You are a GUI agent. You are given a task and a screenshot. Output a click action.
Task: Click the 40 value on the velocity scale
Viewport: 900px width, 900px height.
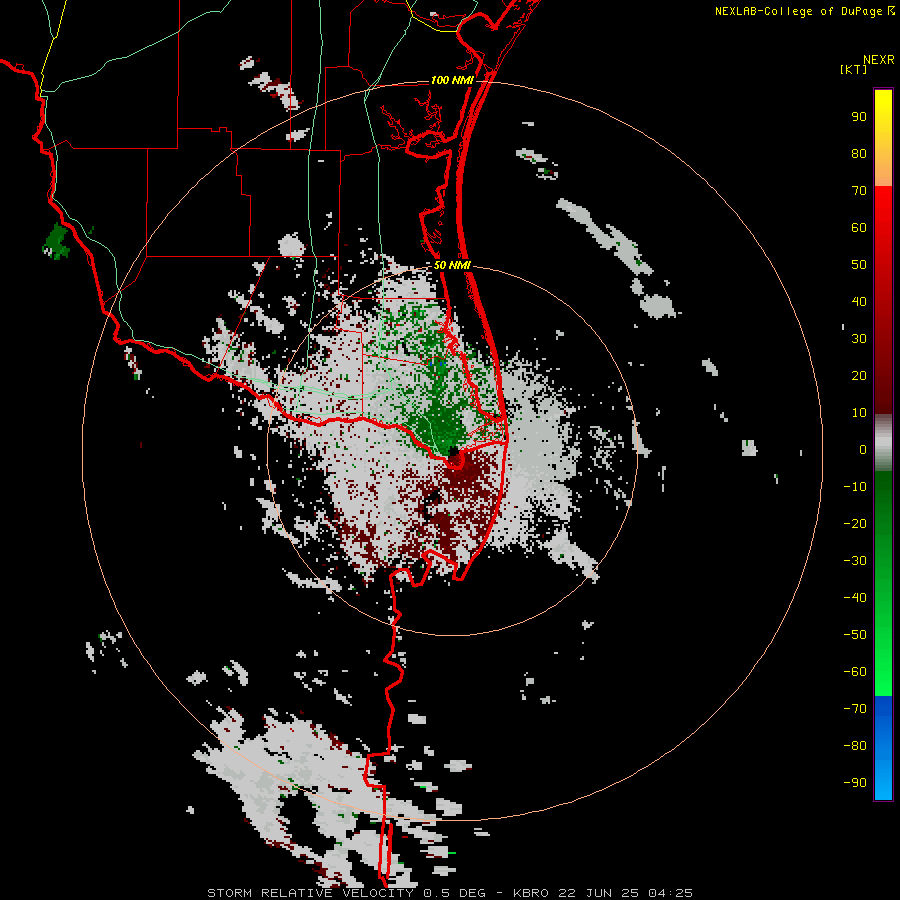(859, 302)
